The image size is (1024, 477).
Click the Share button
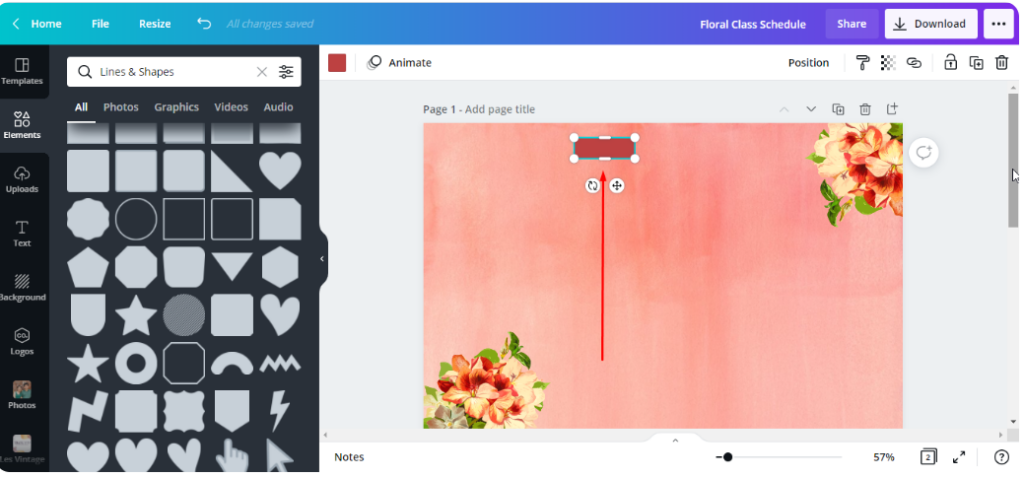(x=851, y=24)
